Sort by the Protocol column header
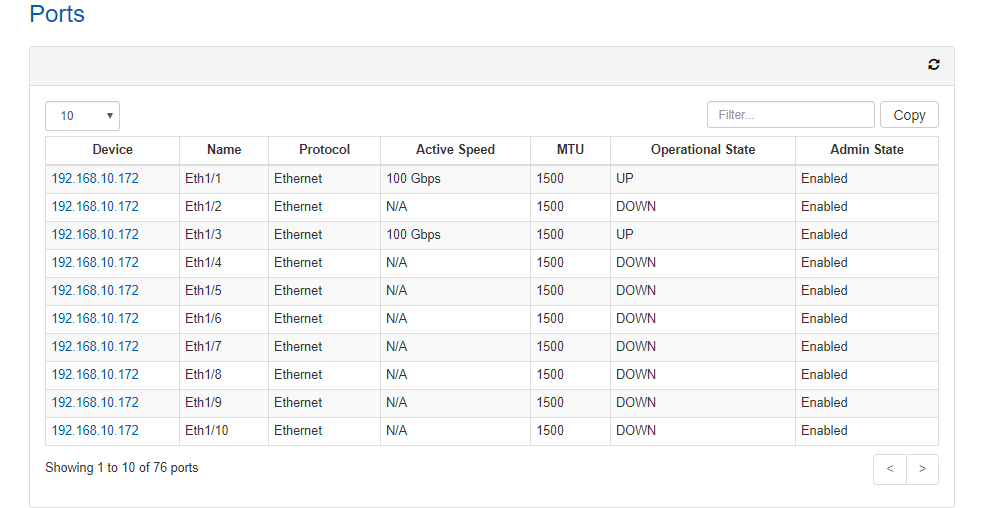Viewport: 984px width, 508px height. tap(324, 150)
